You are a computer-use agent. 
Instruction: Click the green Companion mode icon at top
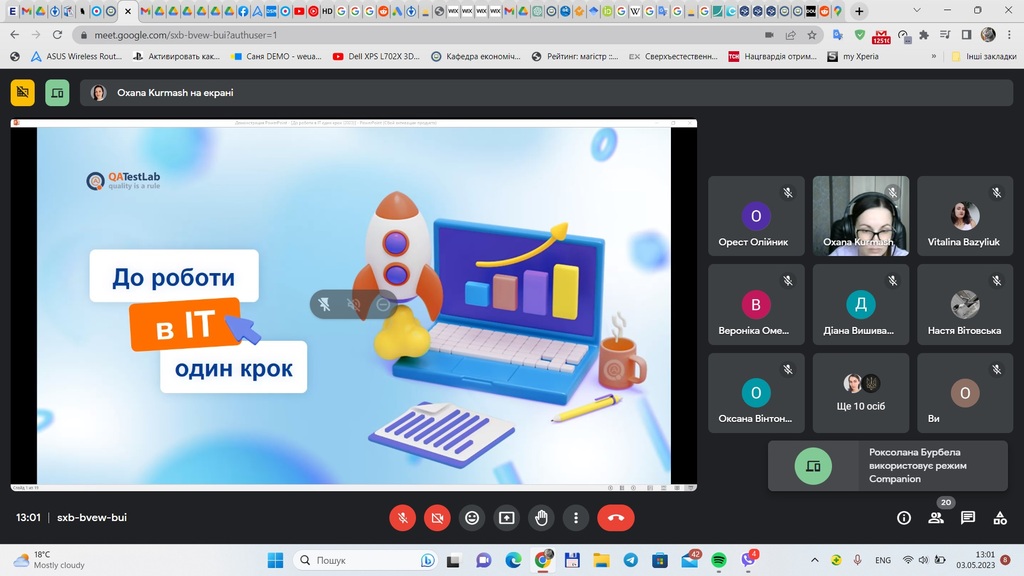(x=57, y=93)
